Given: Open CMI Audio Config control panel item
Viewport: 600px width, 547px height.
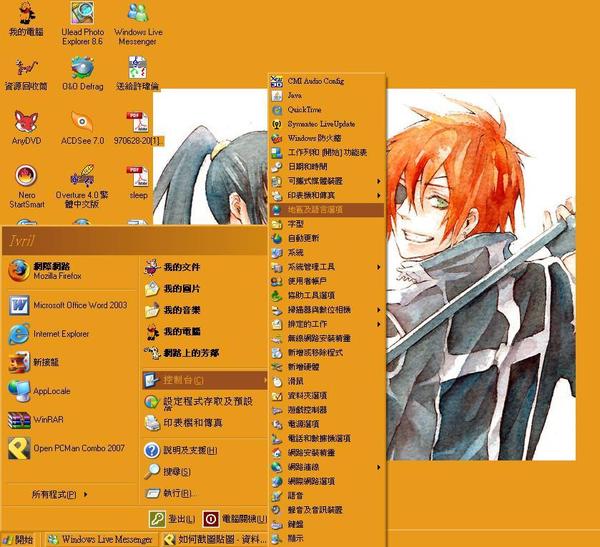Looking at the screenshot, I should [327, 81].
